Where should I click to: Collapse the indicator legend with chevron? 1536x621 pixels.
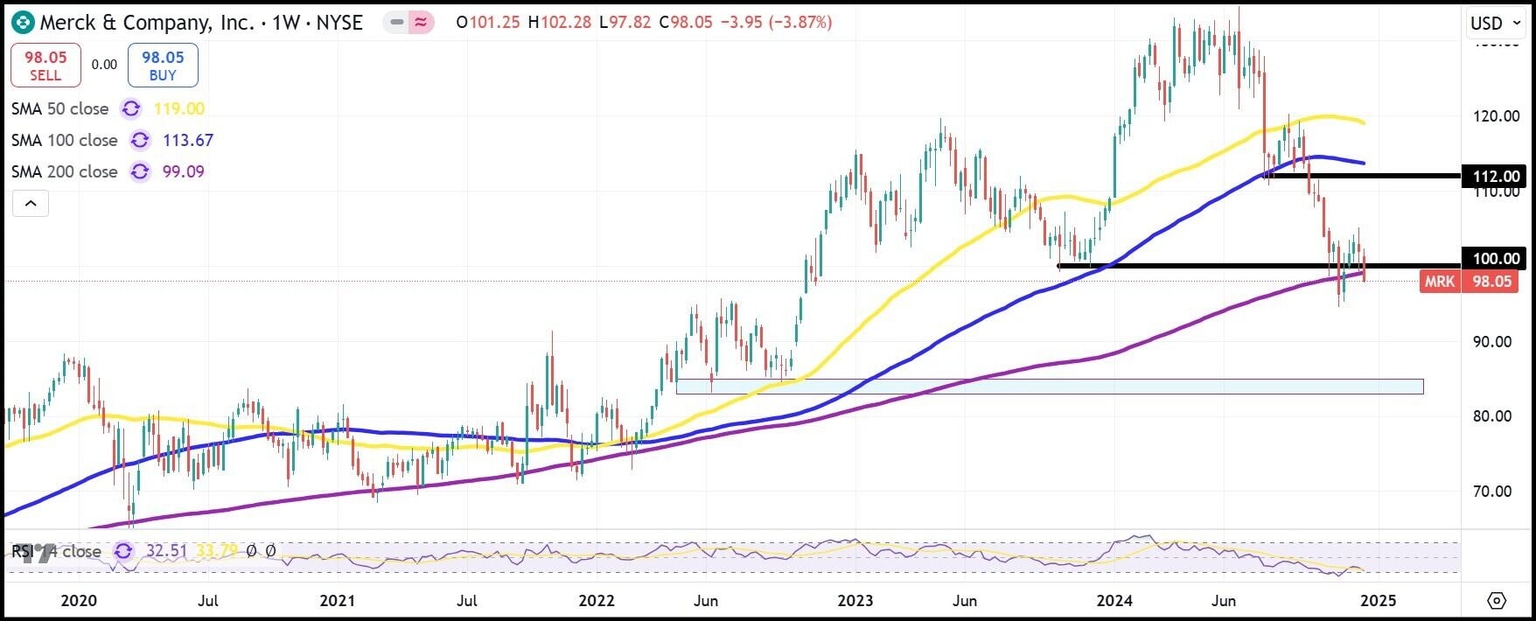(x=30, y=204)
